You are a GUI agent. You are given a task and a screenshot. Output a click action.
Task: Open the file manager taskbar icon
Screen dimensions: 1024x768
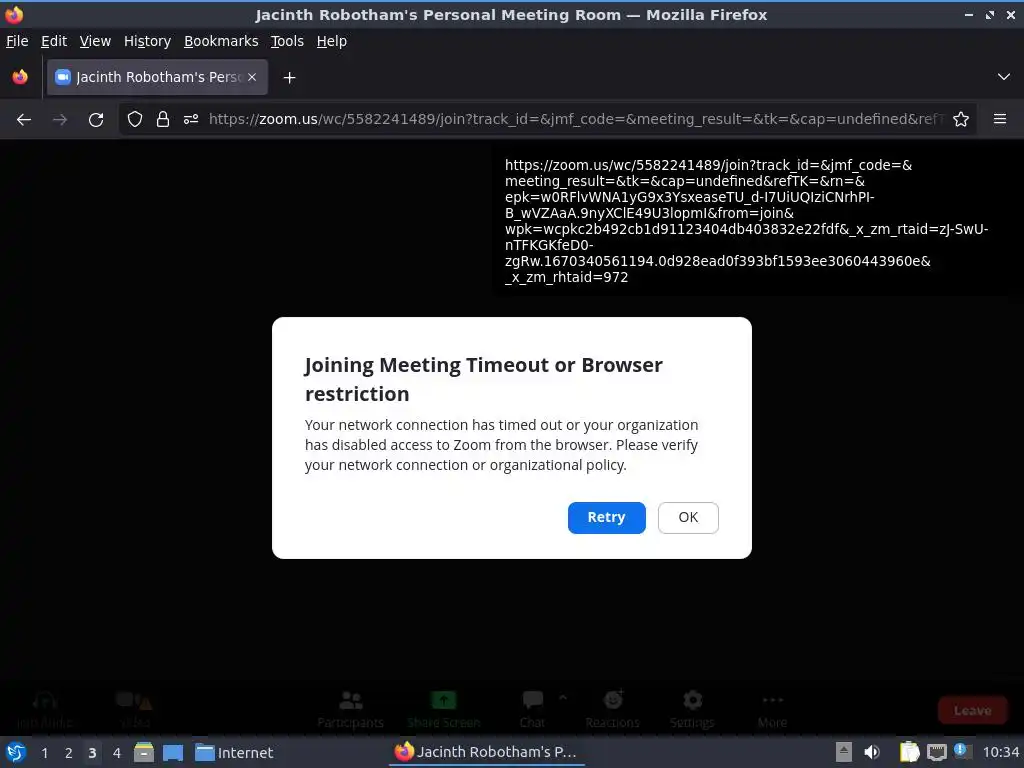pyautogui.click(x=144, y=752)
